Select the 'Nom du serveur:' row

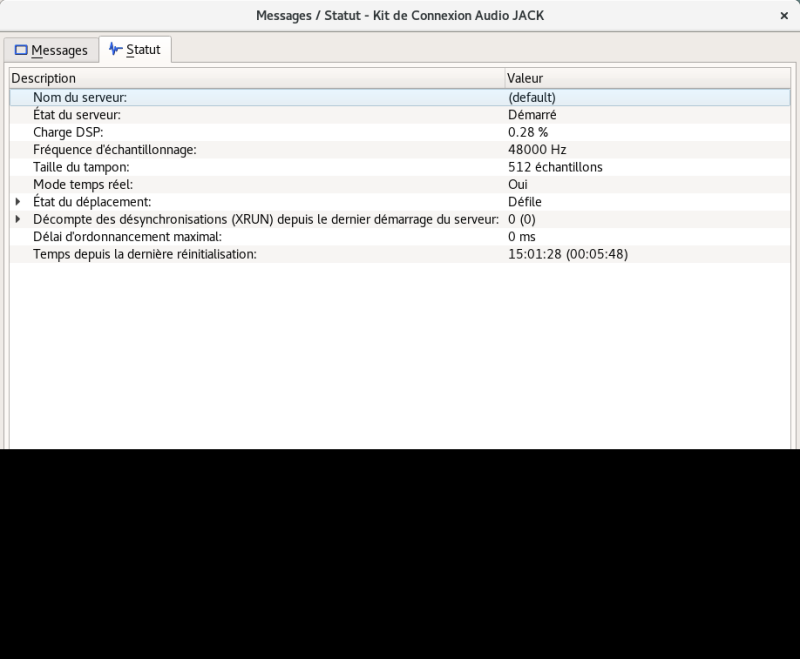click(399, 97)
